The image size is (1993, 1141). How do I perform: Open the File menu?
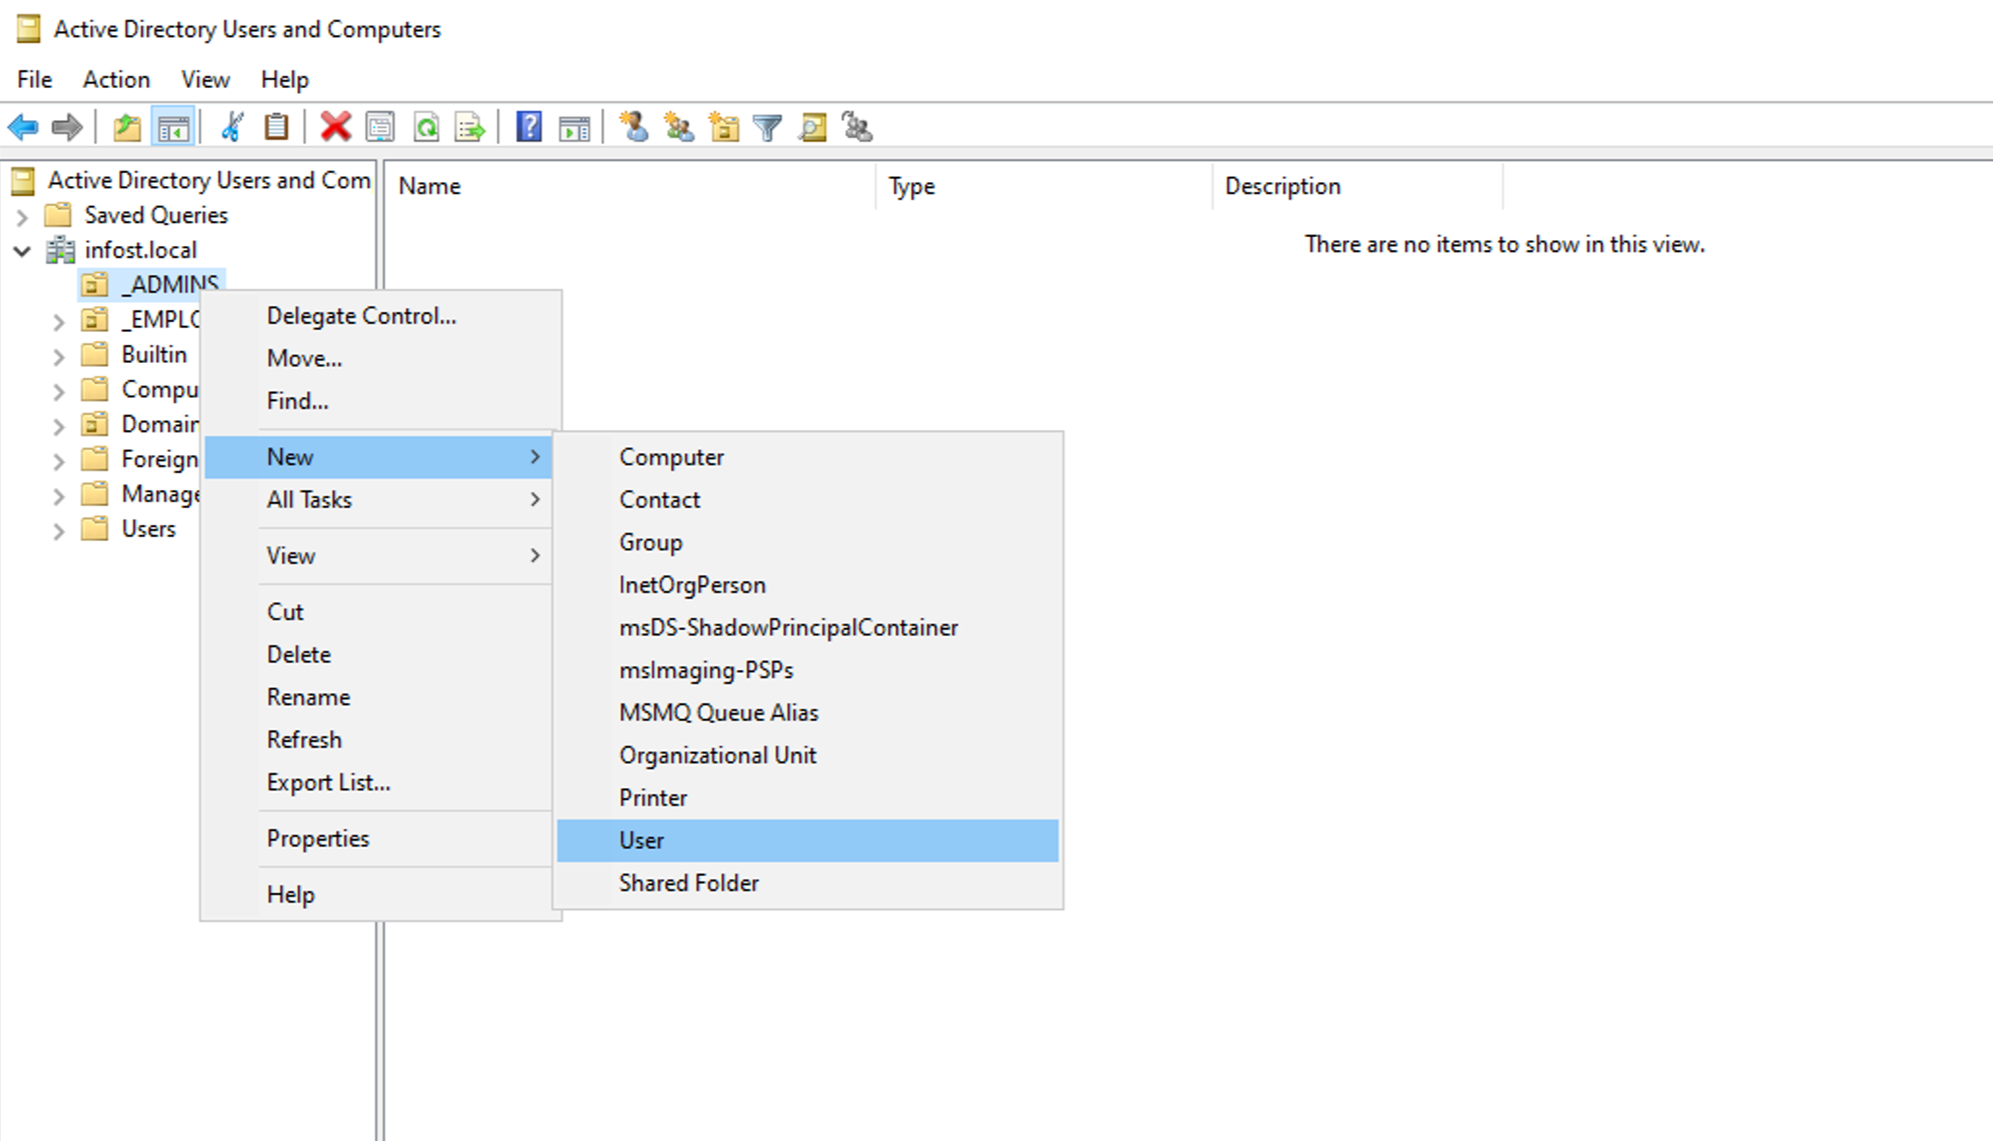click(x=35, y=79)
